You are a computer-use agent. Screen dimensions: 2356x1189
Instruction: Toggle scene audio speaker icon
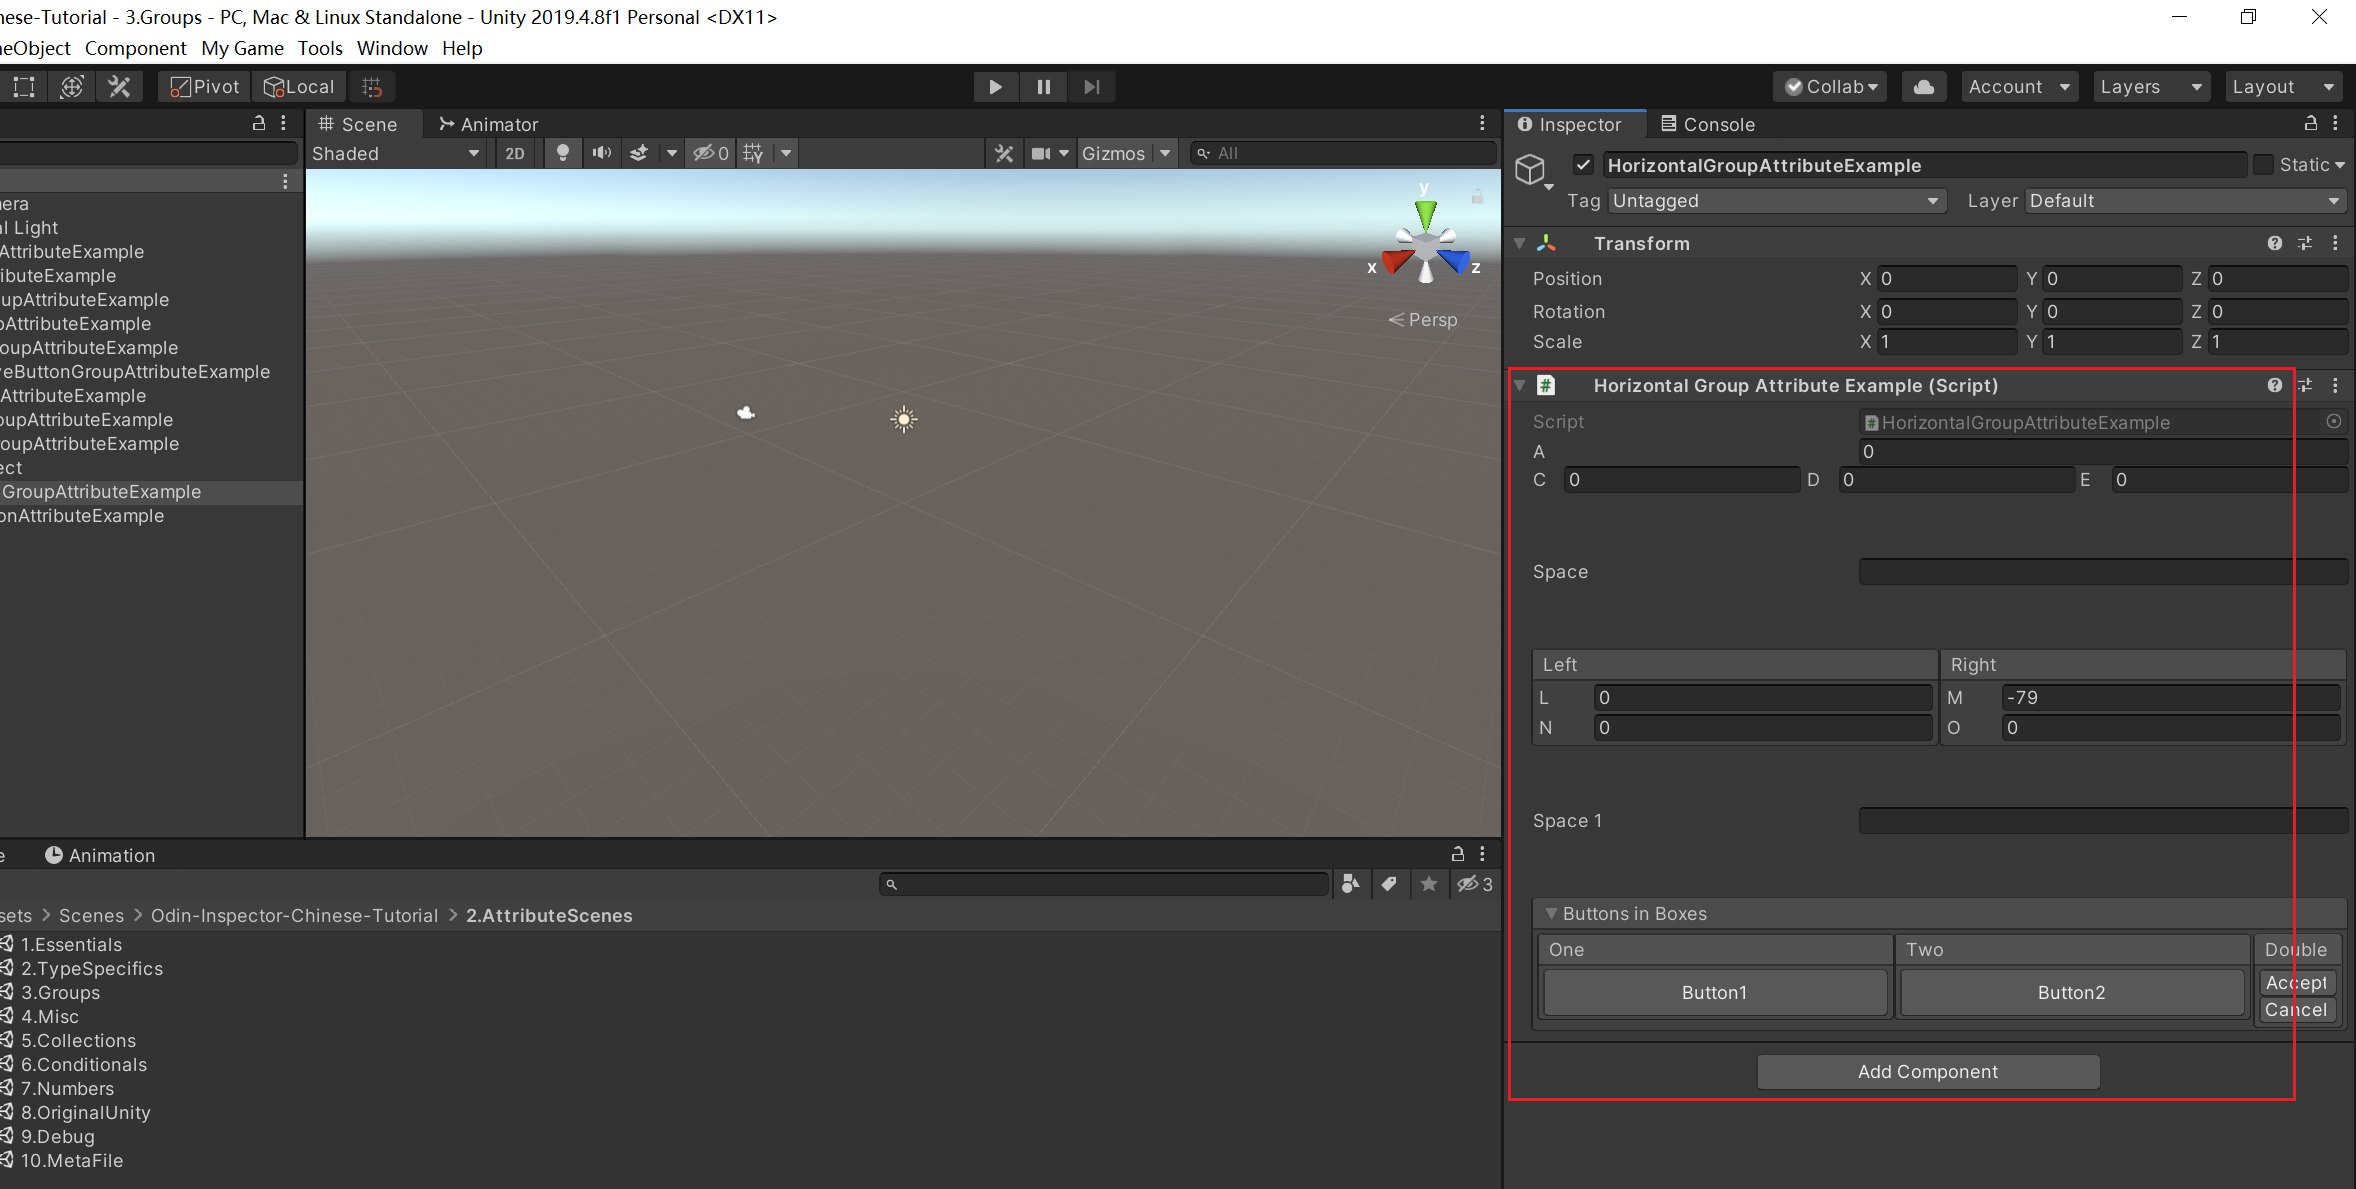click(x=601, y=153)
